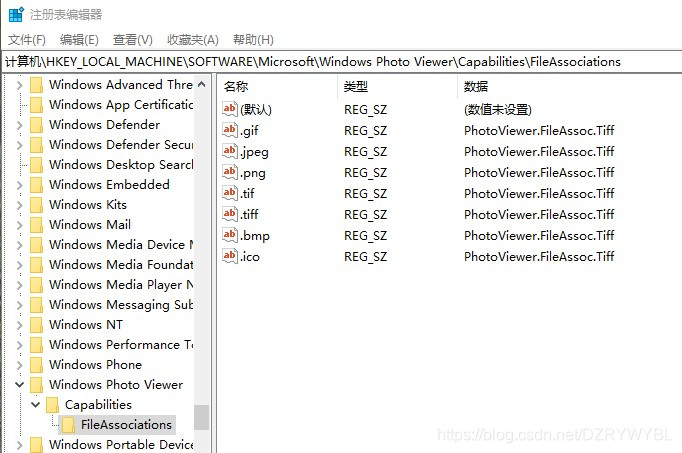Click the registry path address bar
Viewport: 682px width, 453px height.
pos(341,62)
